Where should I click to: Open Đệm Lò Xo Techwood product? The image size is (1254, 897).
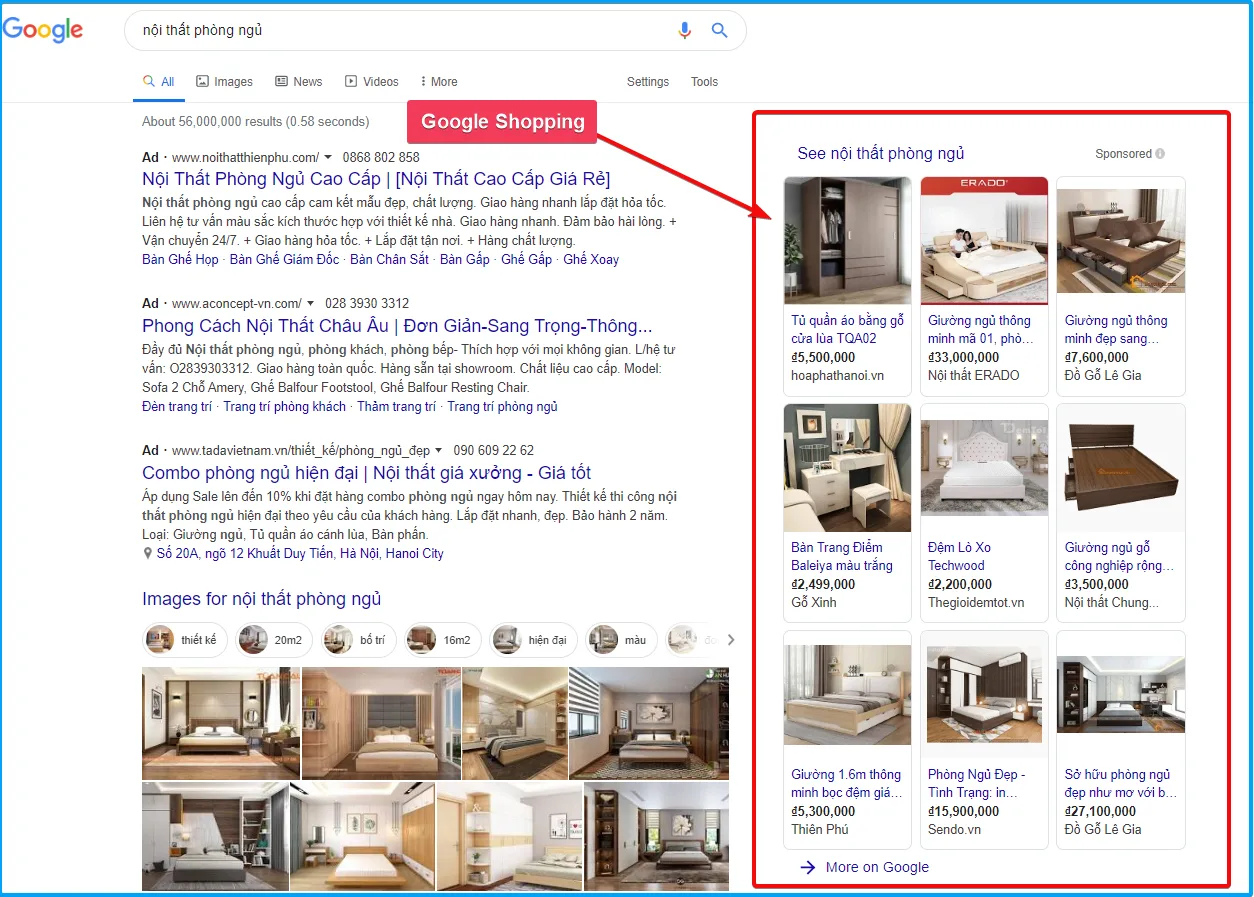(x=984, y=513)
